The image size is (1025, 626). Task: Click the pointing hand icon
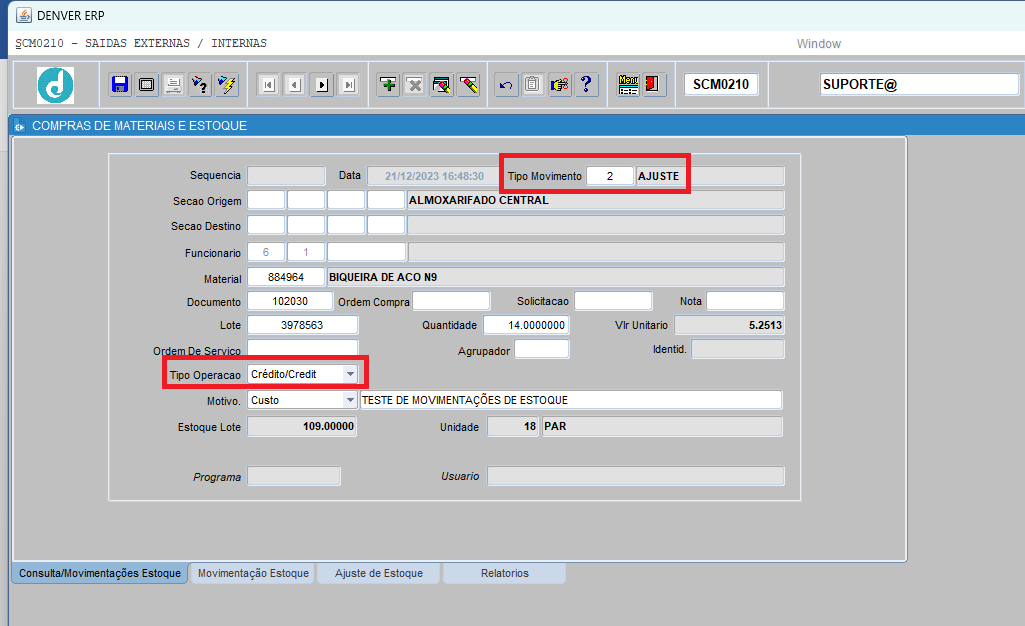[x=560, y=84]
